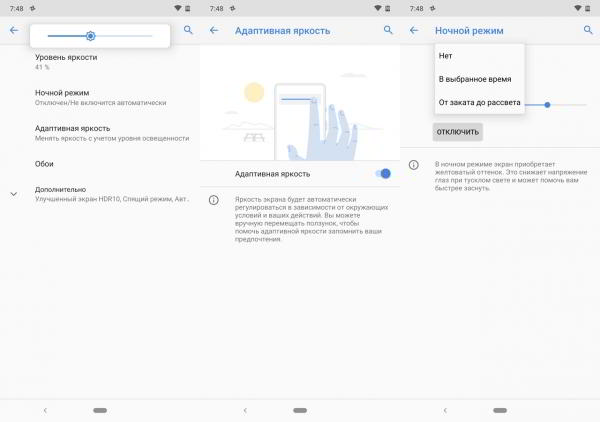Open Адаптивная яркость setting row

[100, 133]
